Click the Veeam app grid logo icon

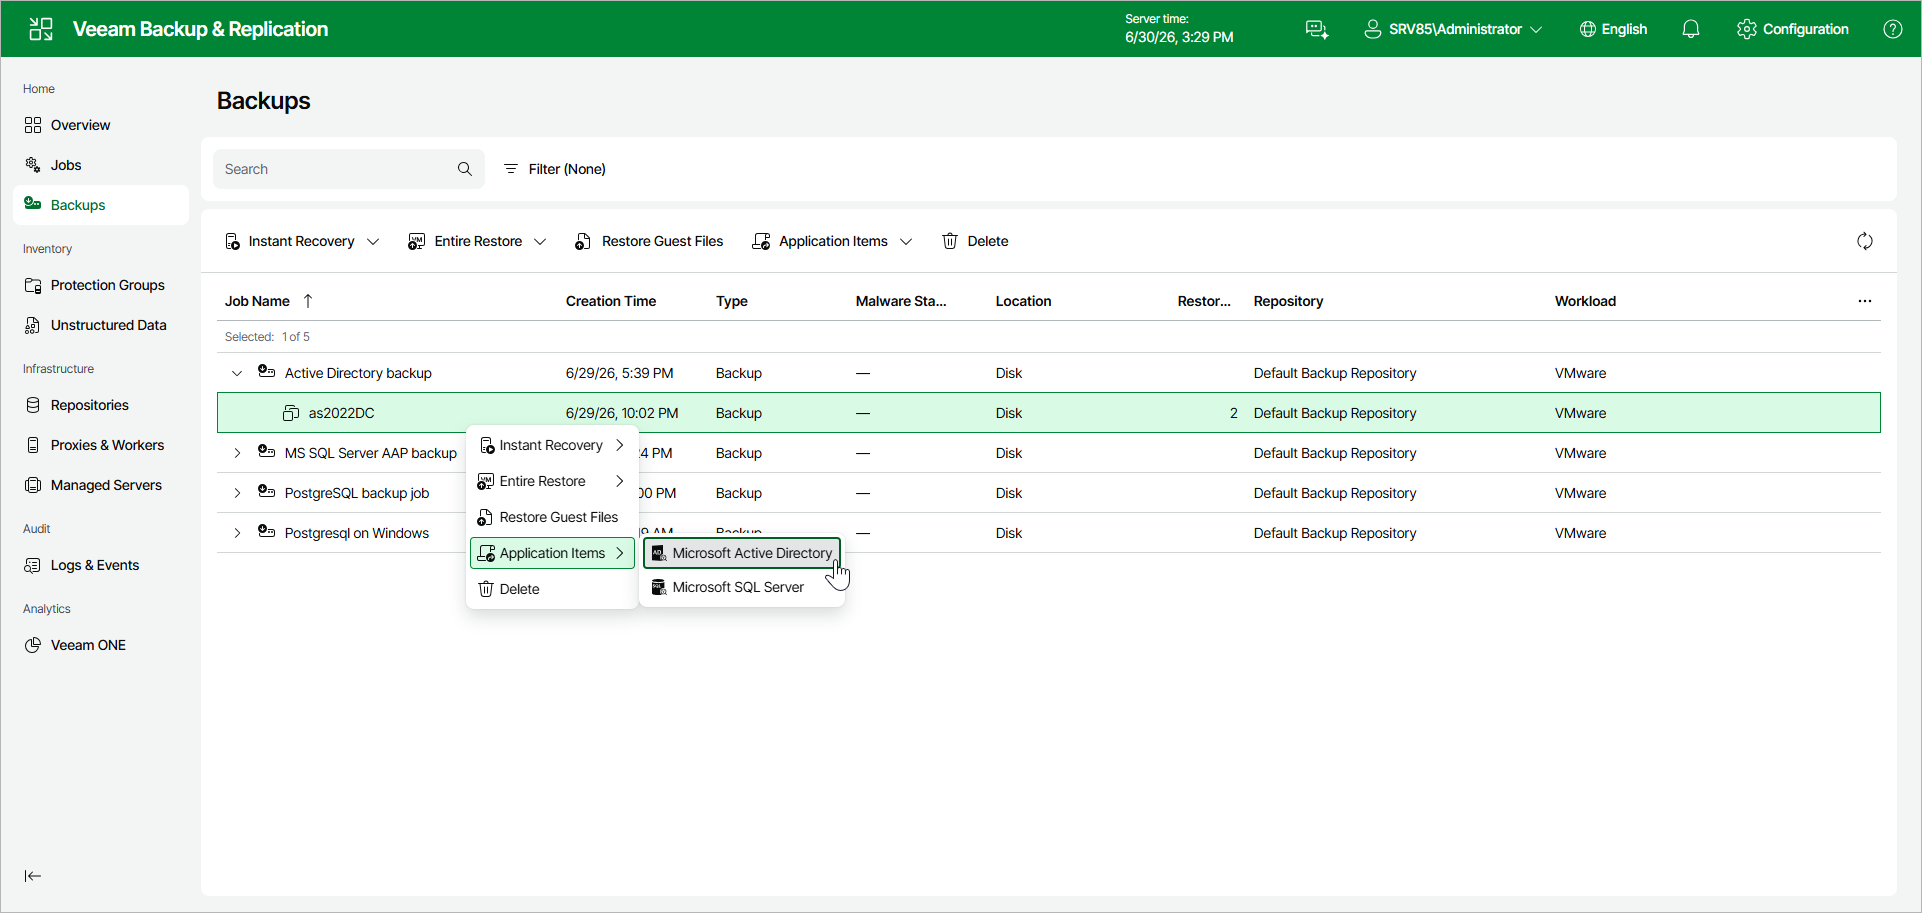pyautogui.click(x=41, y=29)
